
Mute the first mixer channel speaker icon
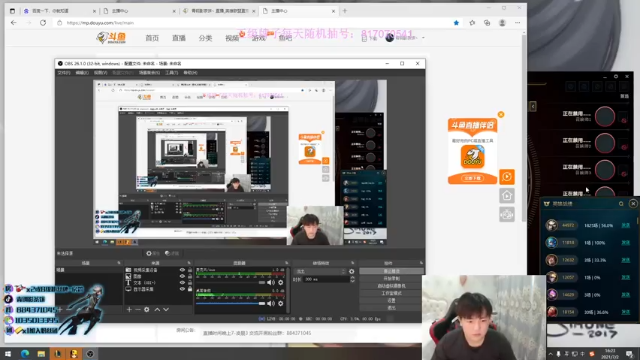(271, 282)
